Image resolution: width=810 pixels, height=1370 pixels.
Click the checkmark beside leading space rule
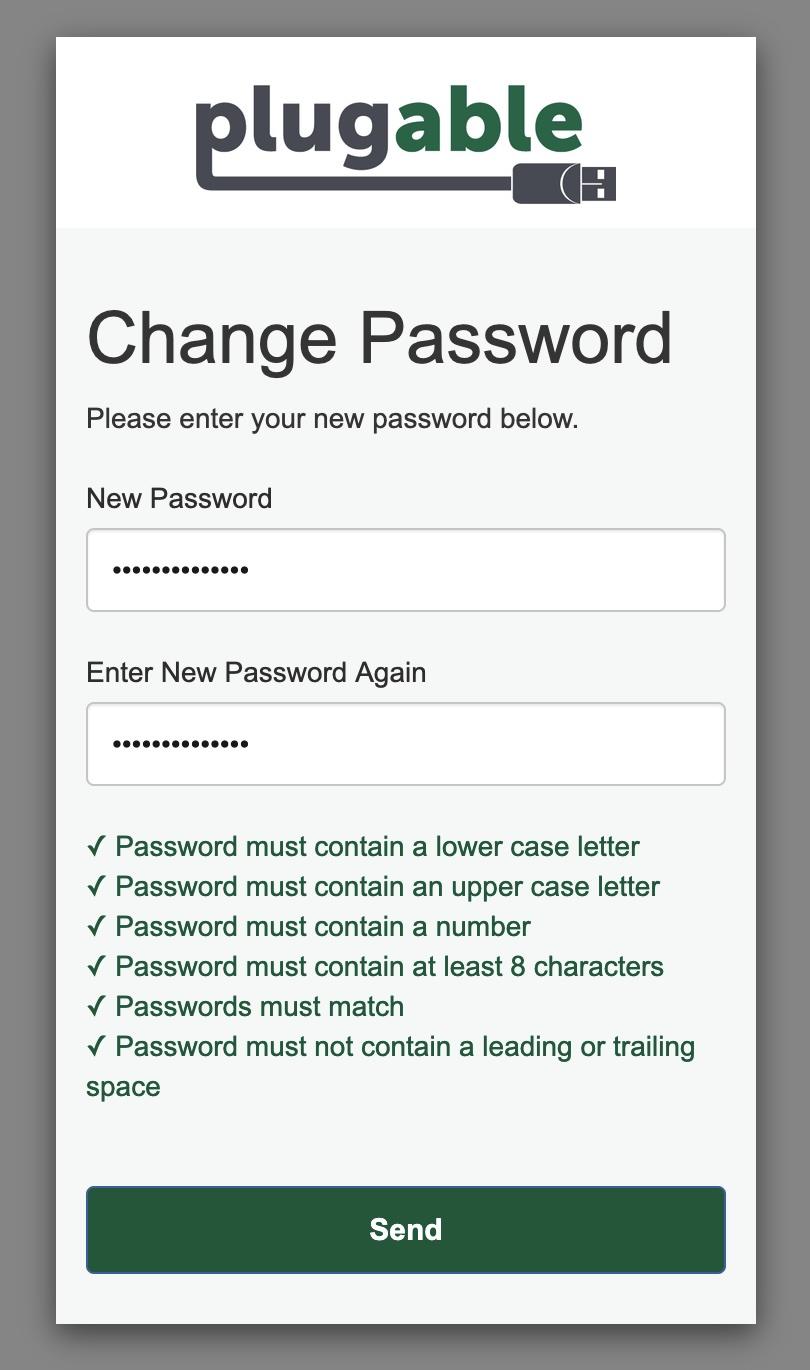click(97, 1046)
